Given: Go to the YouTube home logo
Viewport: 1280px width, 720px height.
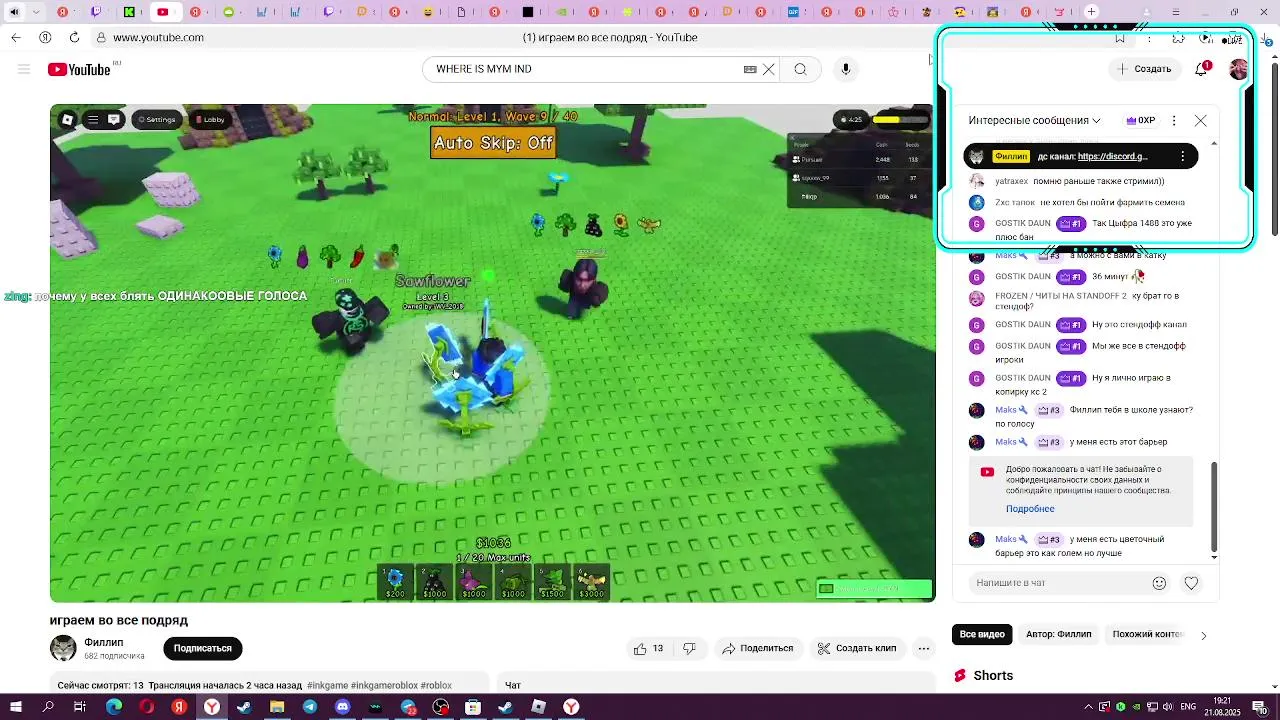Looking at the screenshot, I should click(x=79, y=69).
